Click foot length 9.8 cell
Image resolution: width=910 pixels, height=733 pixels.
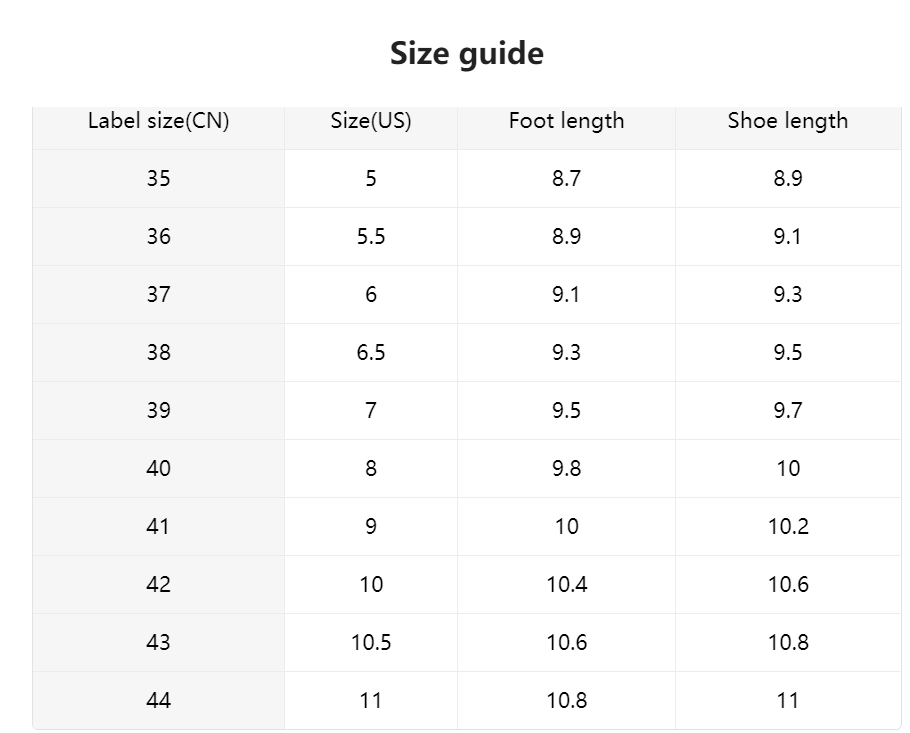(566, 469)
